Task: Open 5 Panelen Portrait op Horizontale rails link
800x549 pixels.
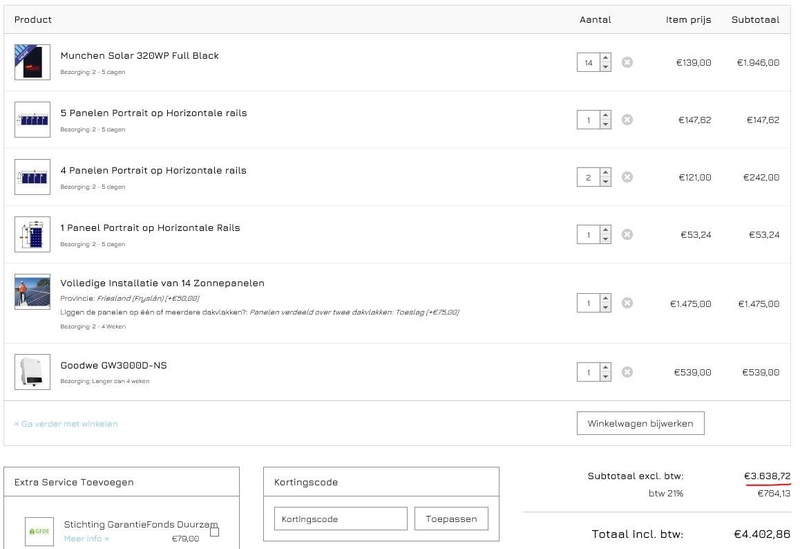Action: 154,113
